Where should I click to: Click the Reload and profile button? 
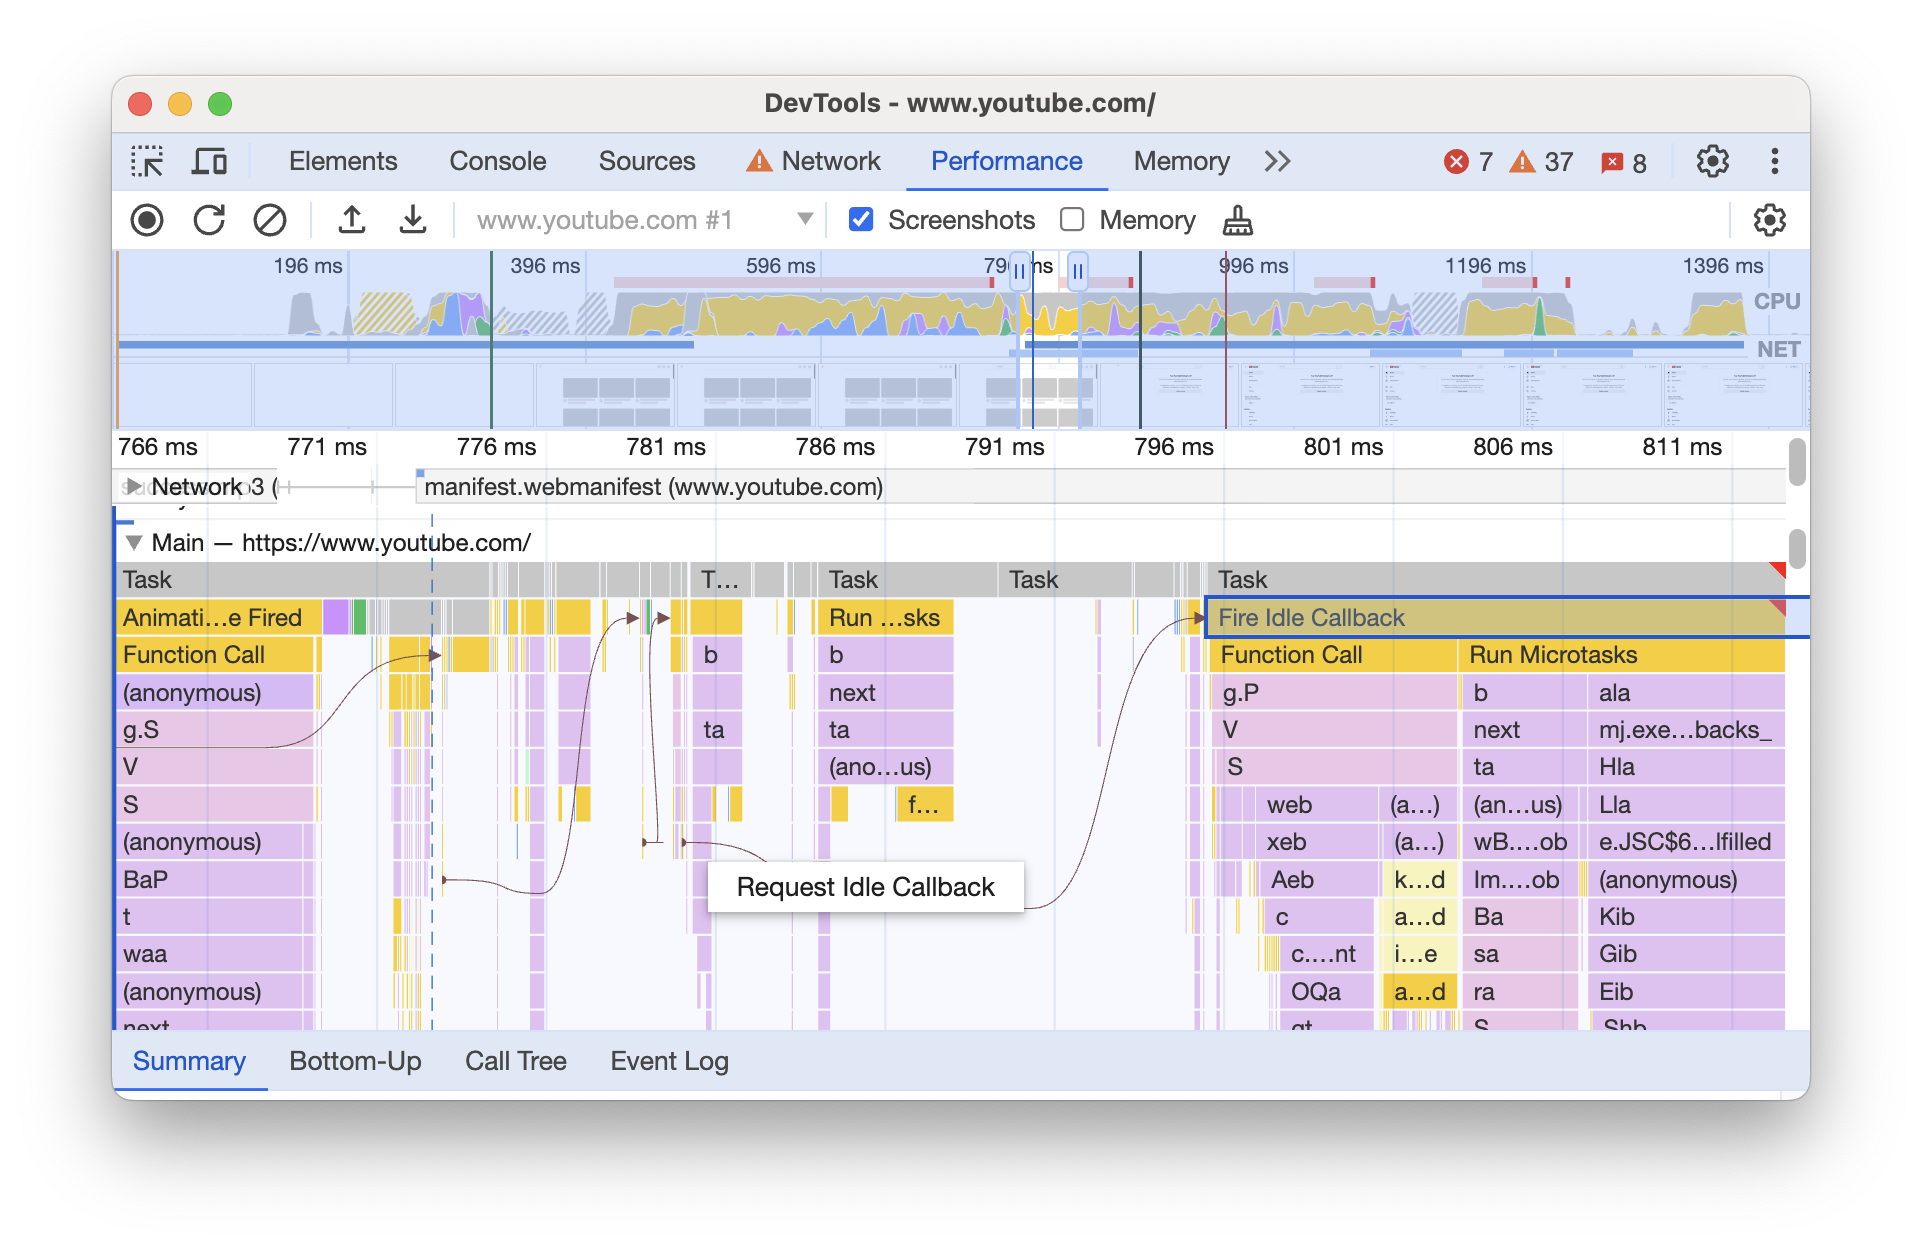pos(207,220)
